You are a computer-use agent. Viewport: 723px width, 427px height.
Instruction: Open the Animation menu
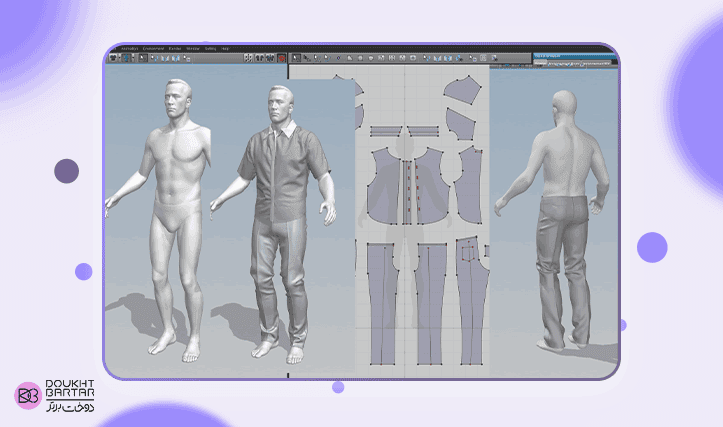point(129,48)
